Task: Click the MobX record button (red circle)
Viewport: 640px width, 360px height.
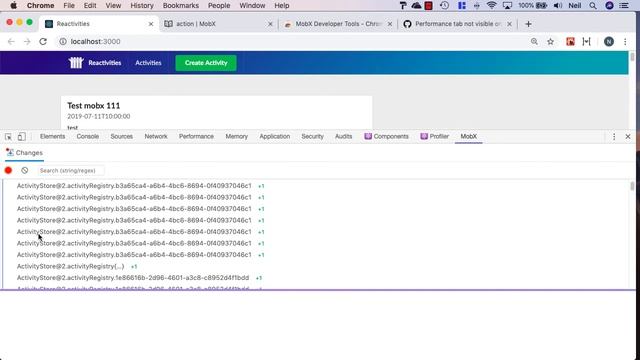Action: 8,170
